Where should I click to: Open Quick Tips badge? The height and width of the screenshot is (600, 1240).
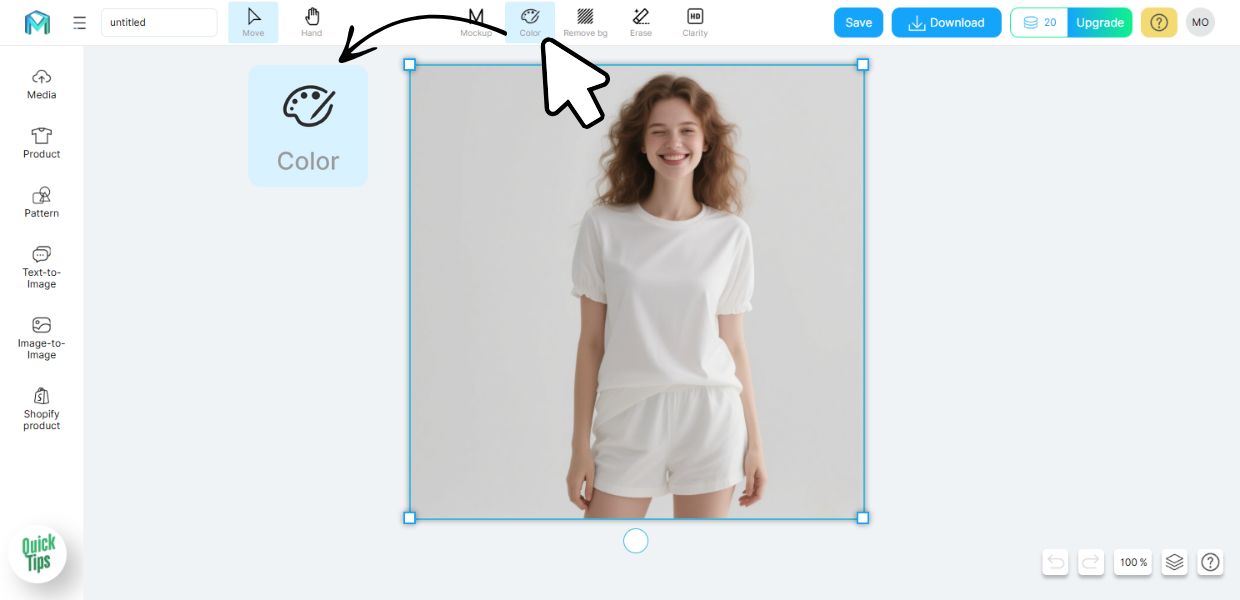coord(39,554)
